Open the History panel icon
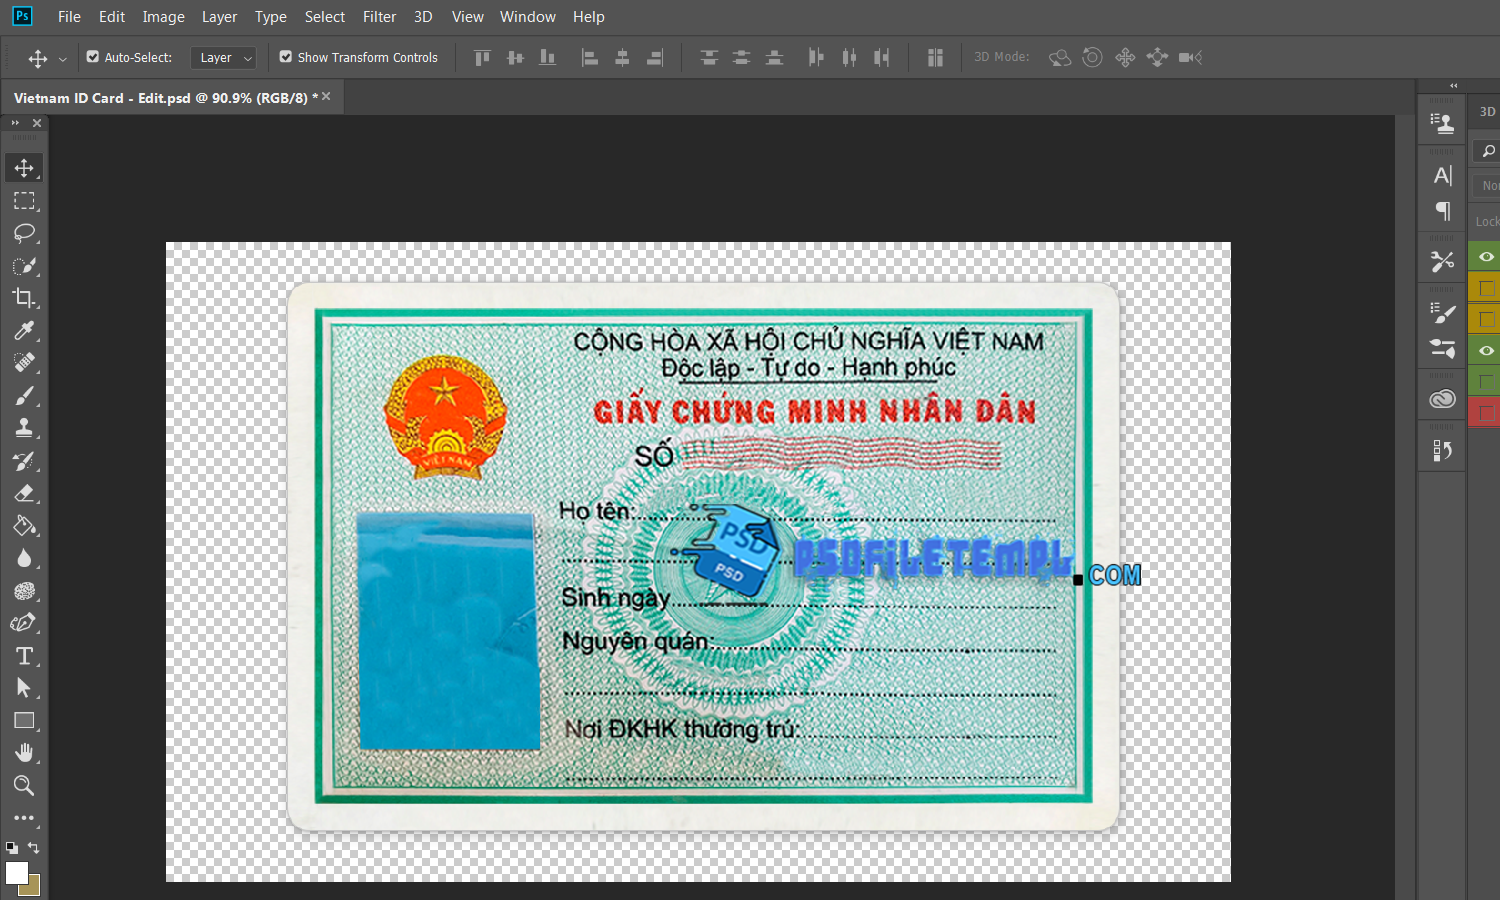The image size is (1500, 900). (x=1442, y=451)
